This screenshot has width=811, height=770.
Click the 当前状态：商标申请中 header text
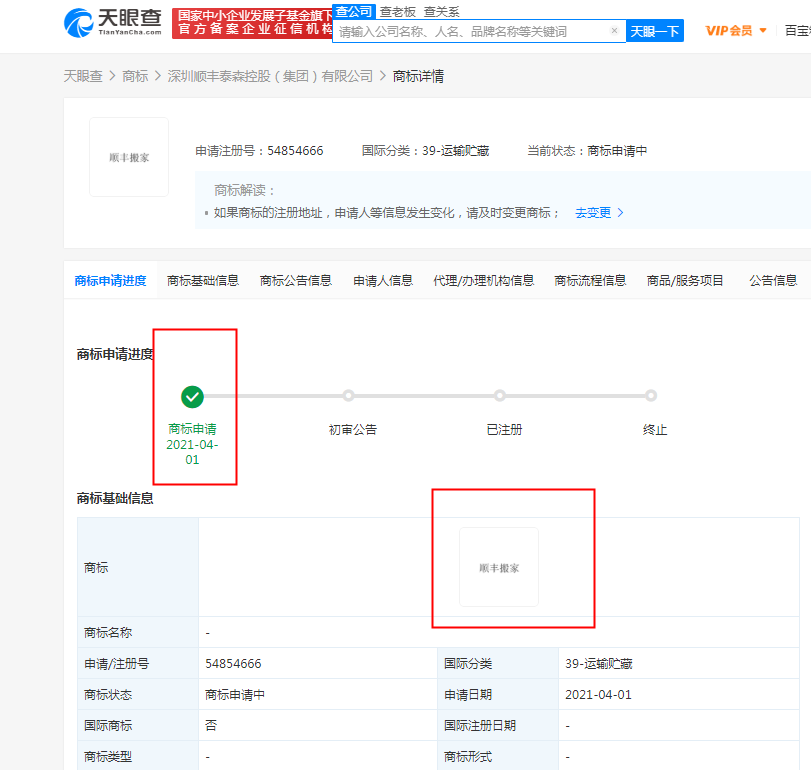pos(587,150)
